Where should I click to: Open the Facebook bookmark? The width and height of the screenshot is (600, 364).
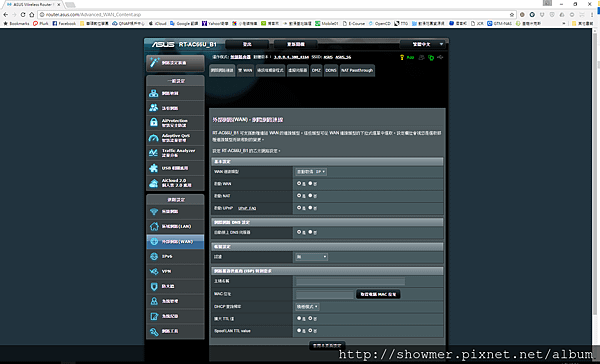[x=64, y=23]
